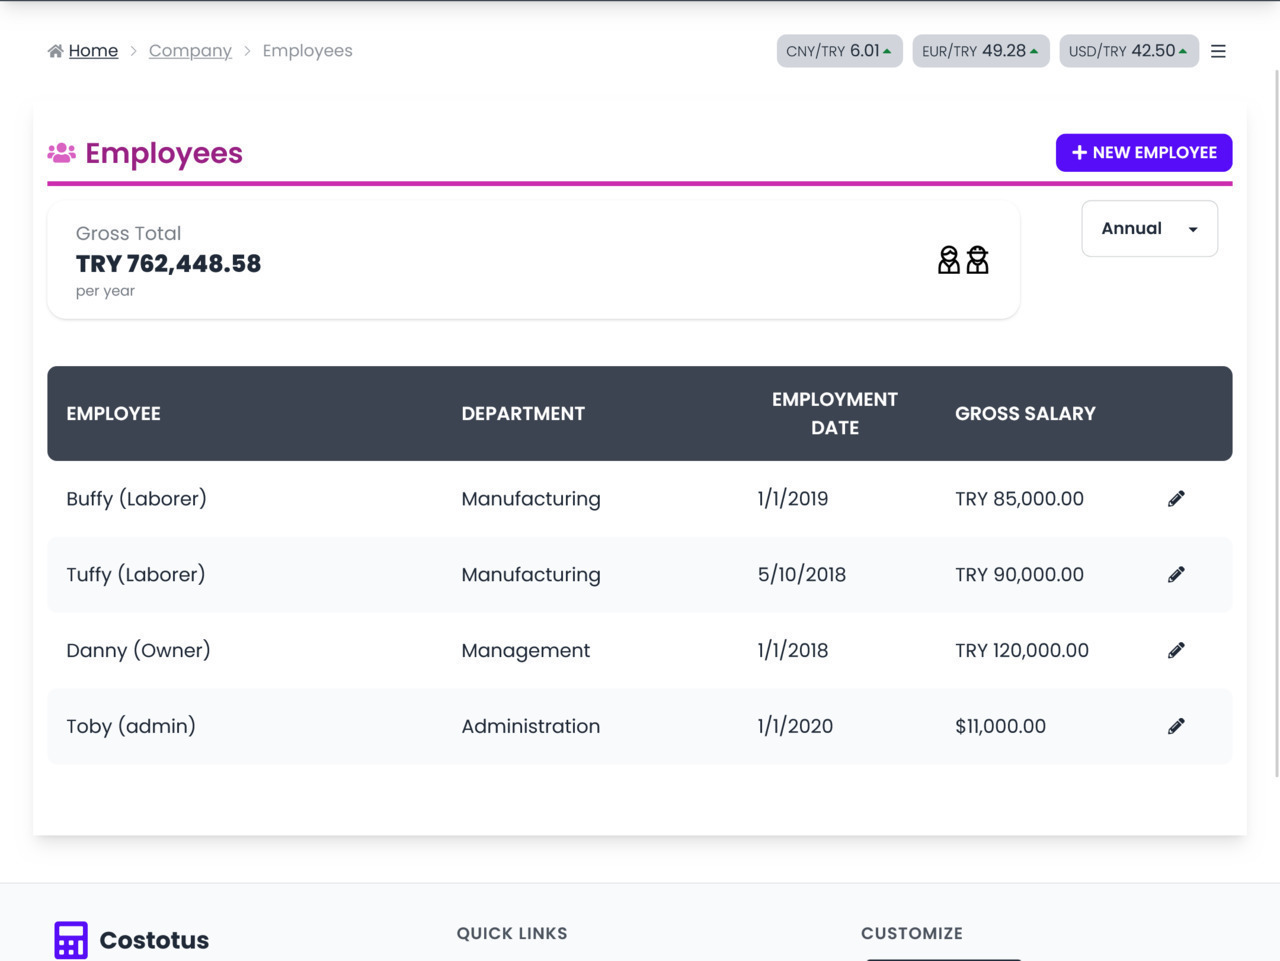Click the Costotus calculator logo icon
The width and height of the screenshot is (1280, 961).
coord(71,940)
